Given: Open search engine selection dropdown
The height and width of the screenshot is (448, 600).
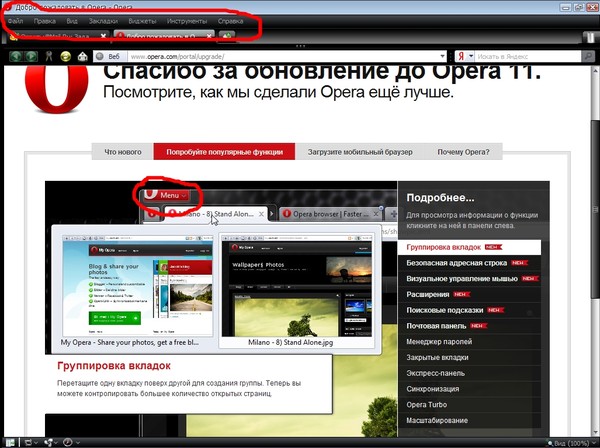Looking at the screenshot, I should point(471,57).
